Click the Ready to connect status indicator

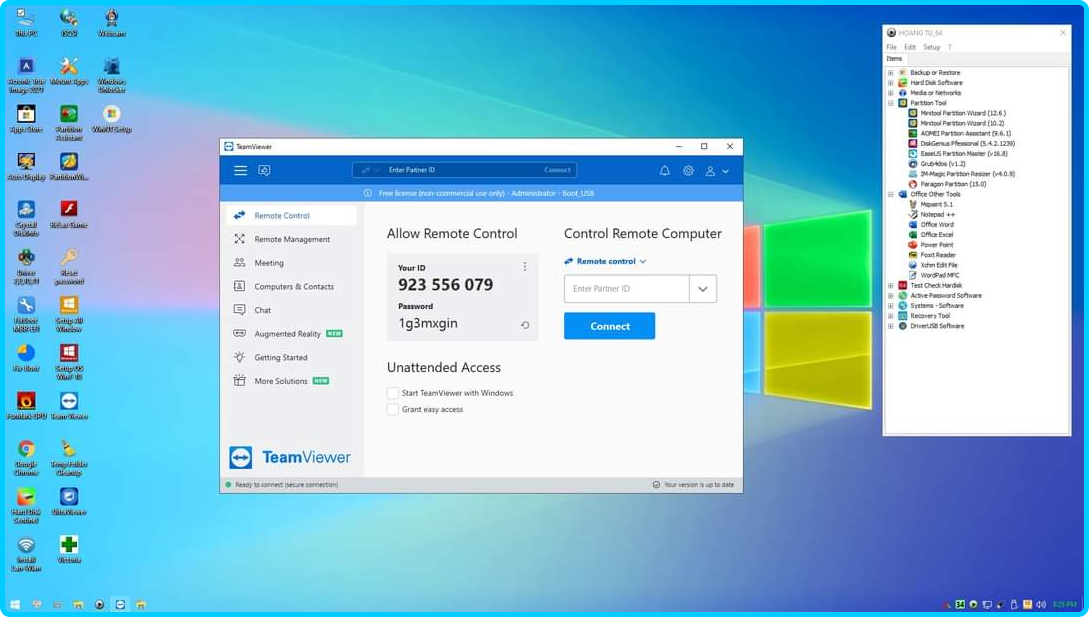point(281,485)
